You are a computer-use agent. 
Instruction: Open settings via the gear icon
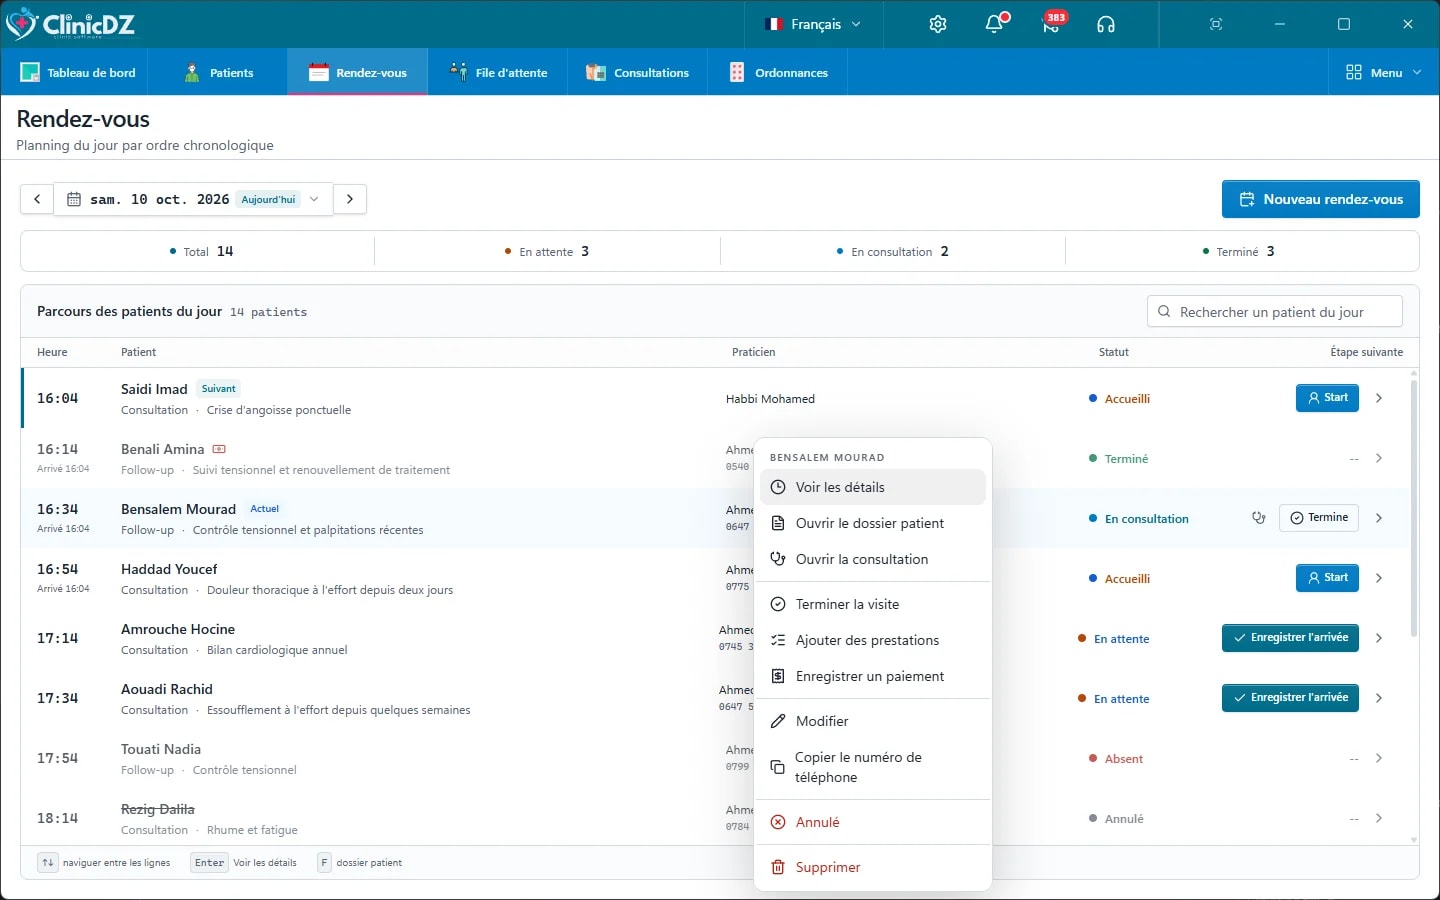click(937, 24)
